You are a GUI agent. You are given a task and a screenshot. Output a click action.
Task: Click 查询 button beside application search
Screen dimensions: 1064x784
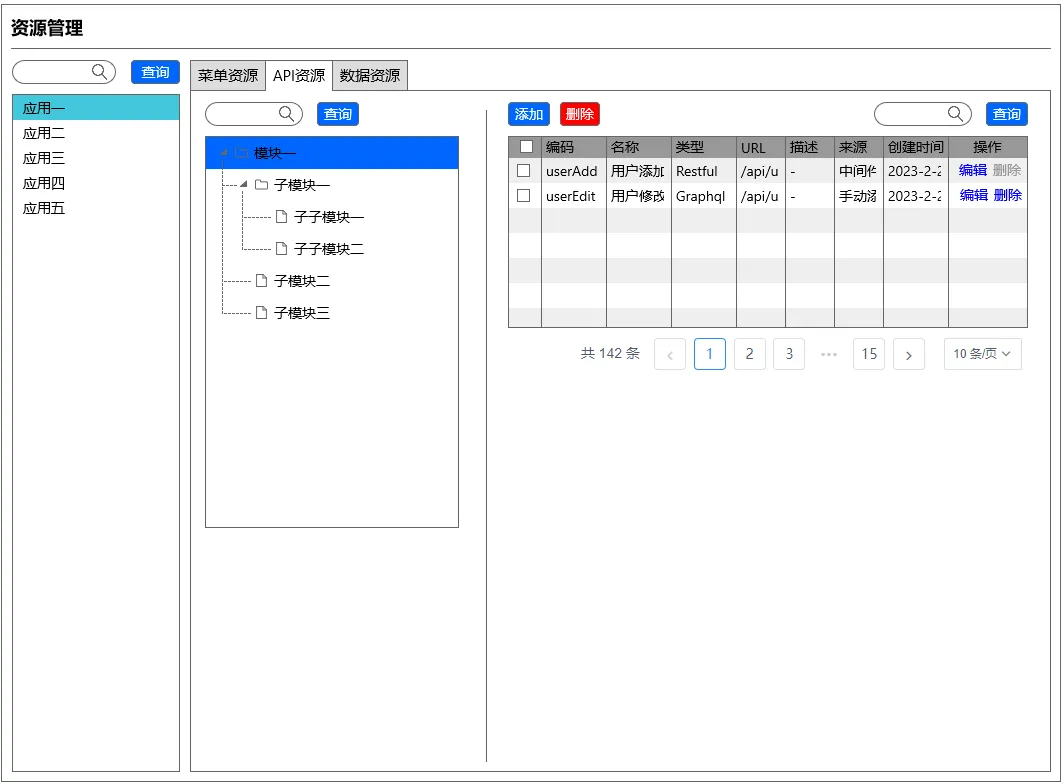[155, 72]
